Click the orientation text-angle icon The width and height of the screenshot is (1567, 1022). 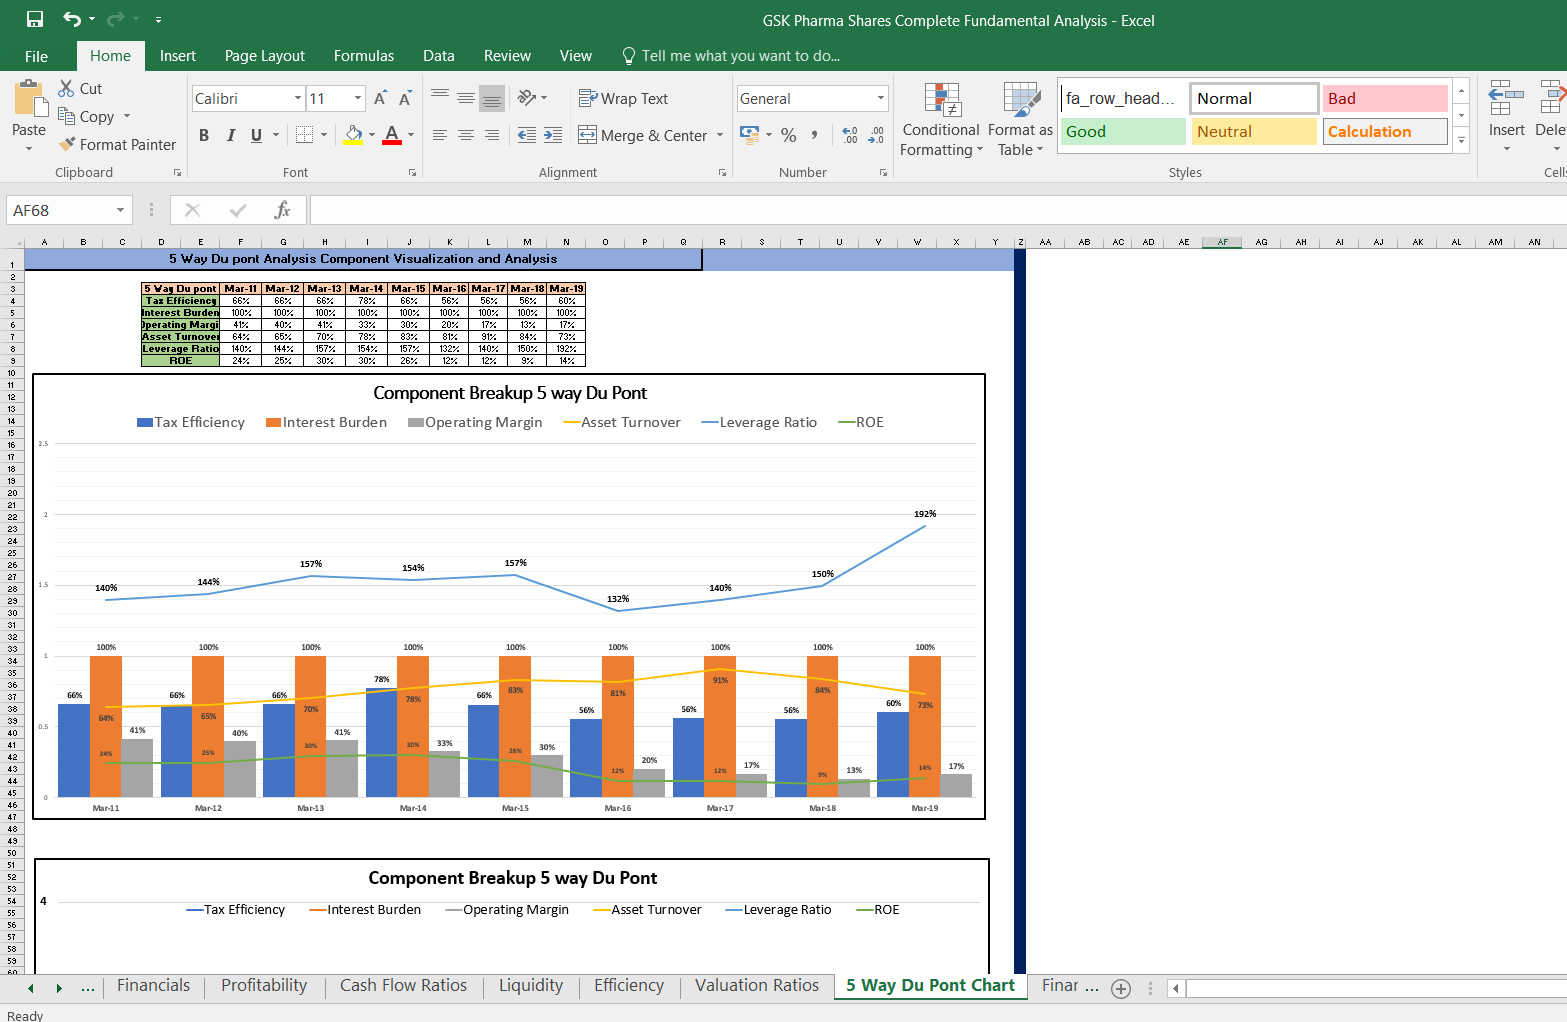527,98
